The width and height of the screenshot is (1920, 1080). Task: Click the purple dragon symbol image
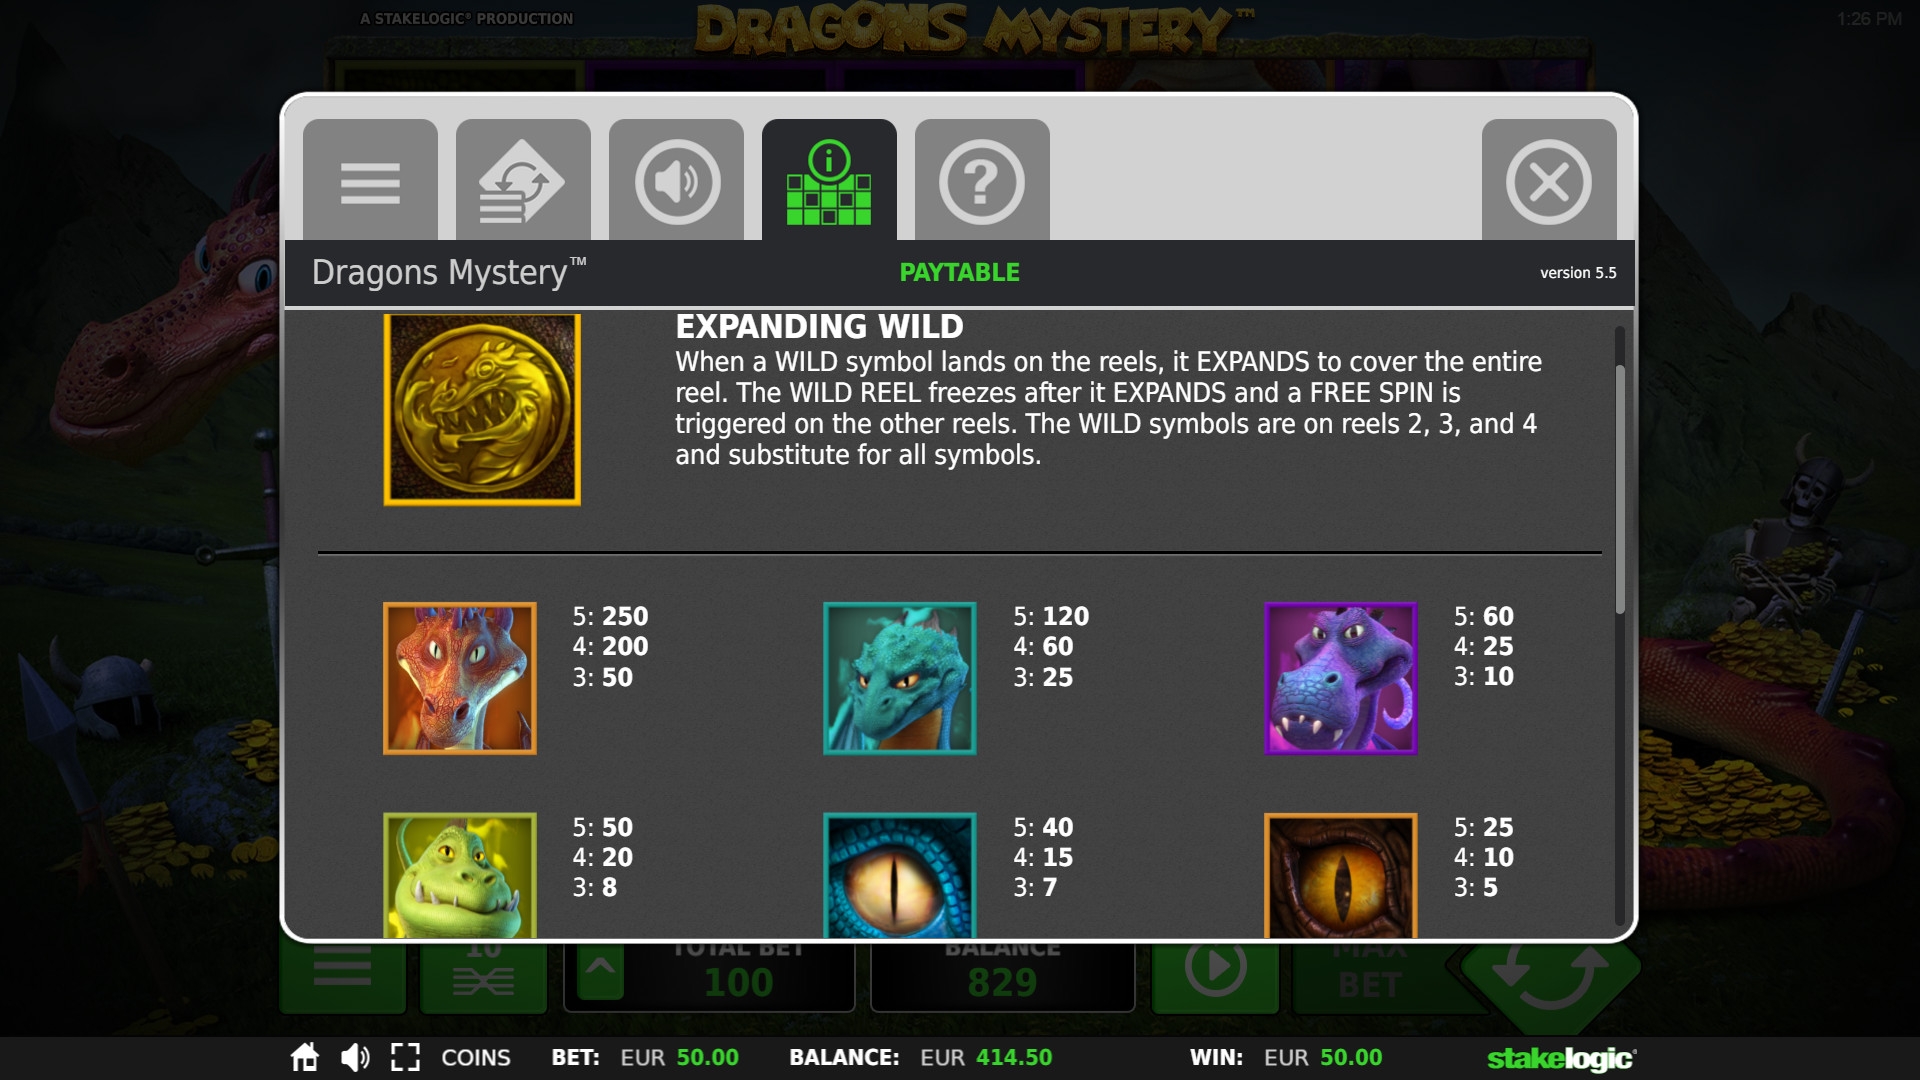tap(1341, 678)
